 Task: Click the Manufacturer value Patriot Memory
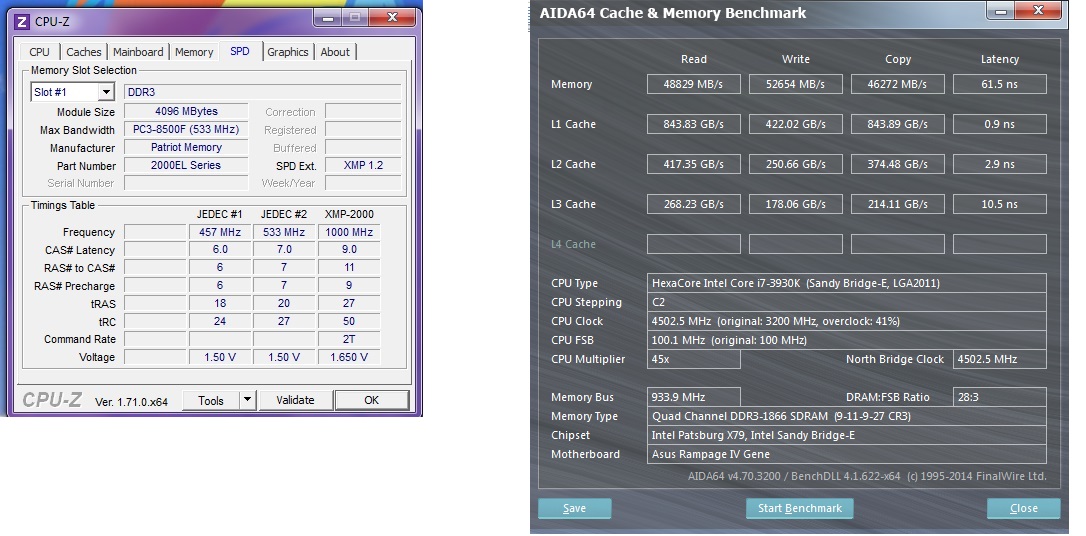pos(186,148)
